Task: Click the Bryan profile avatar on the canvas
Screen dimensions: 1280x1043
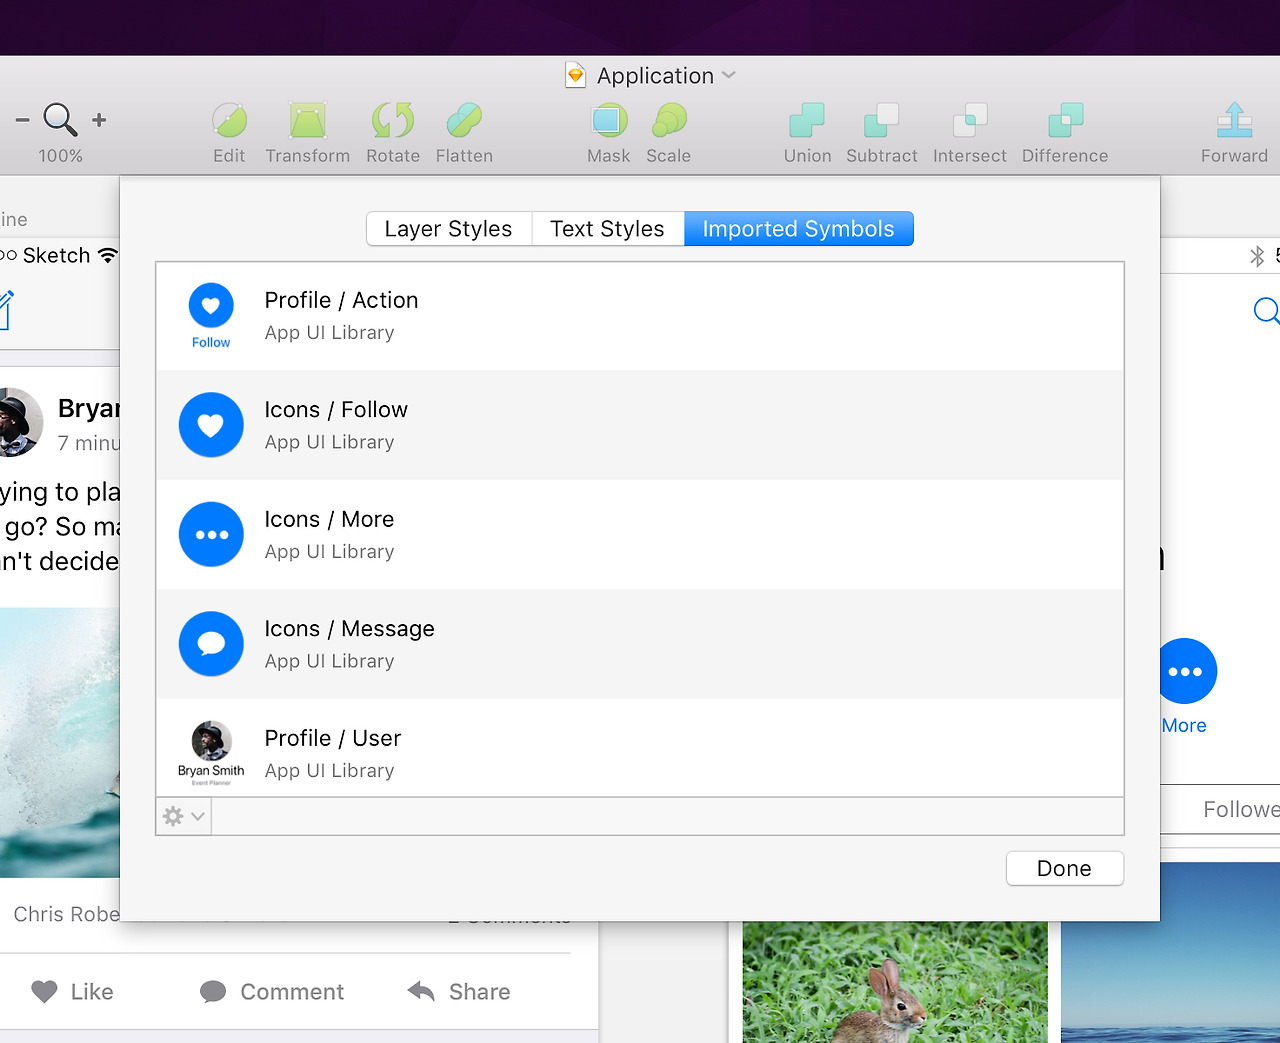Action: pos(20,422)
